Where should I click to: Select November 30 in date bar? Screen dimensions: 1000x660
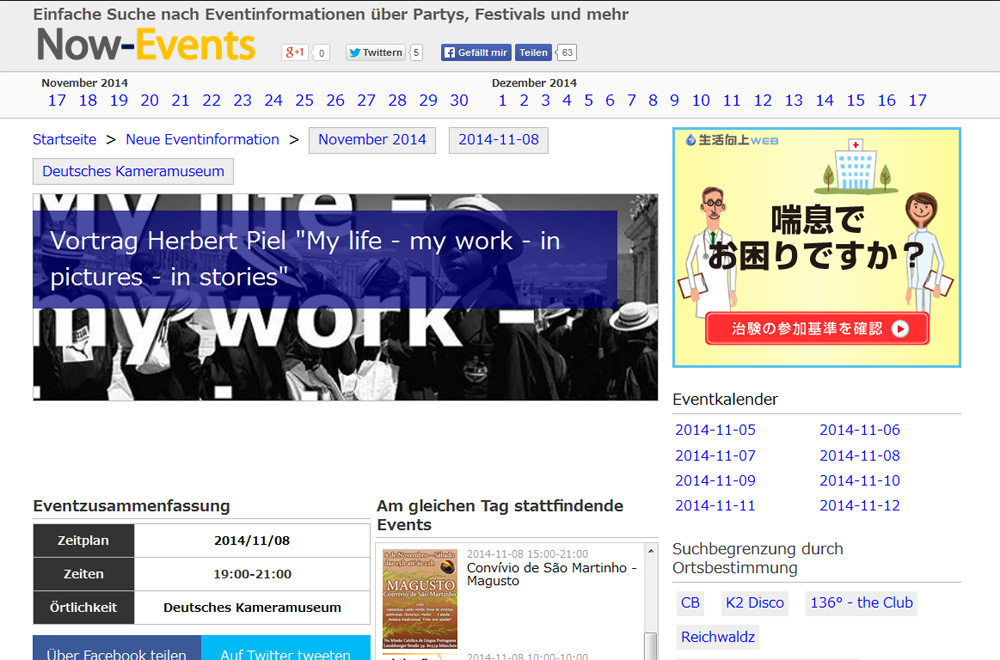(459, 101)
